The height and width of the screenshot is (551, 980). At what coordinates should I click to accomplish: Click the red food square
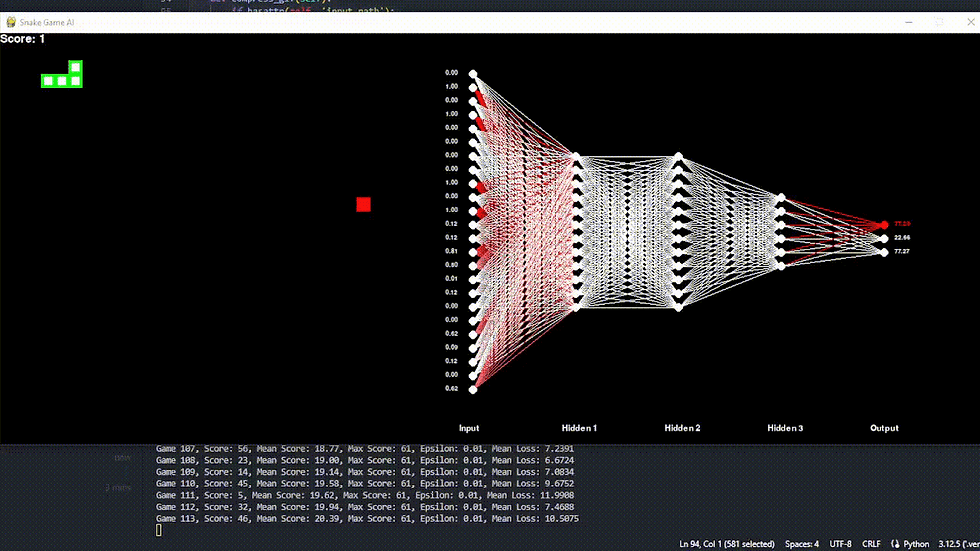363,204
